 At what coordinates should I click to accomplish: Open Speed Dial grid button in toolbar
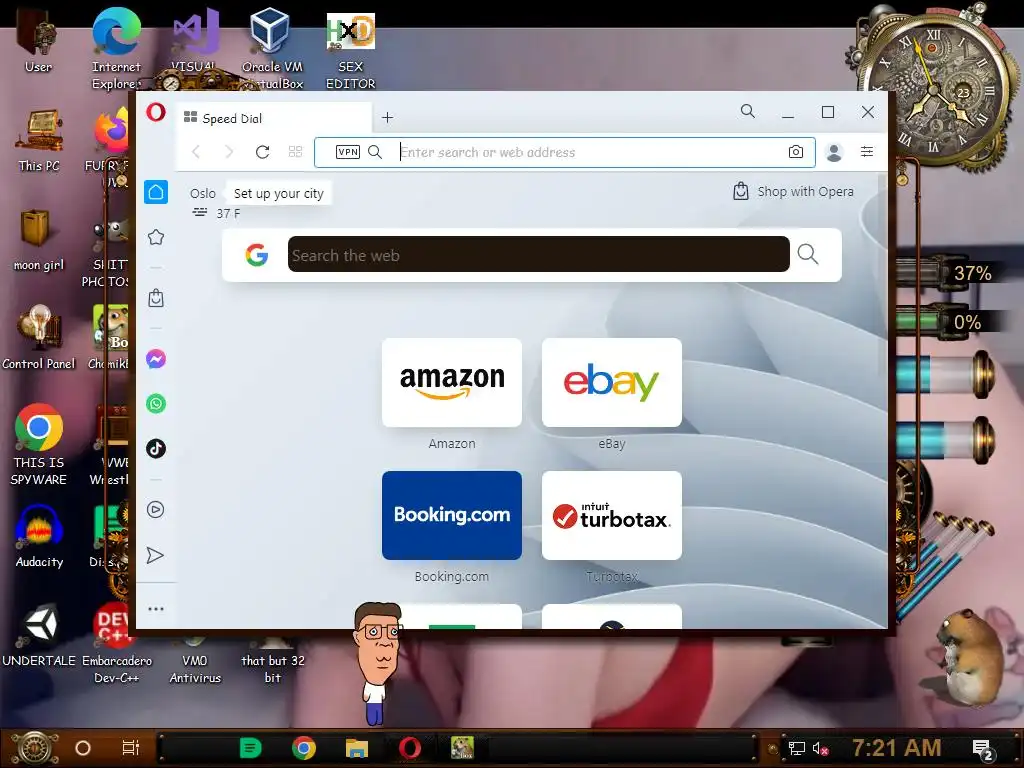point(295,152)
